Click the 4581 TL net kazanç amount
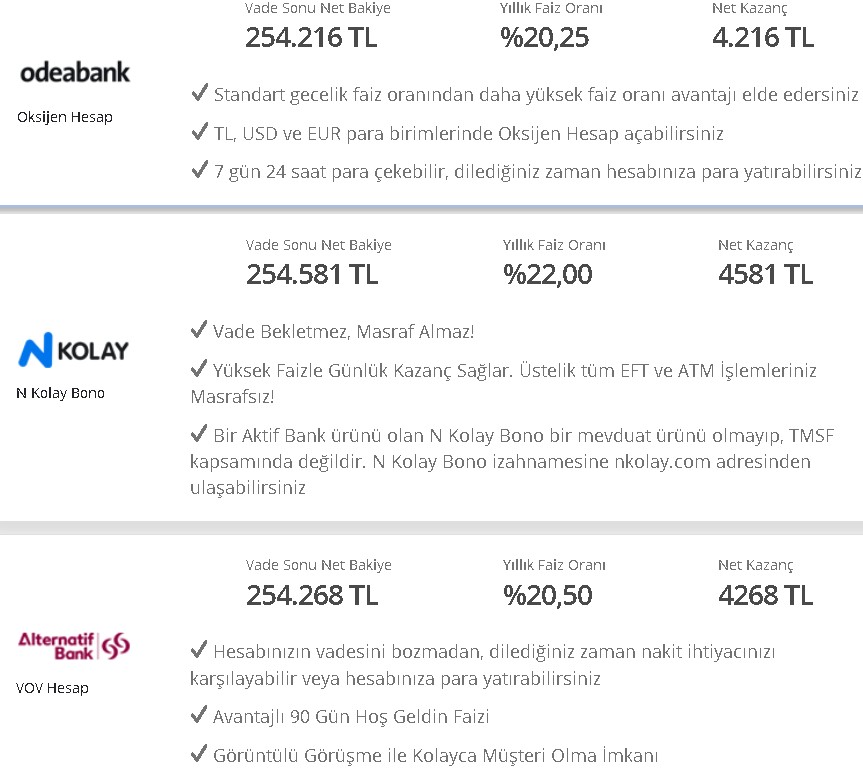 [x=766, y=274]
